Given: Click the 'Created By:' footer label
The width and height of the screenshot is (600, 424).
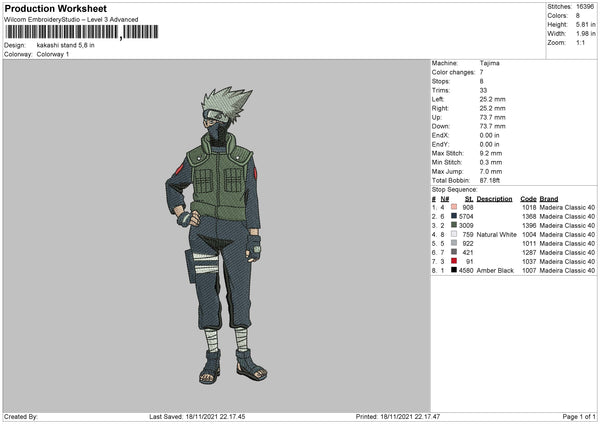Looking at the screenshot, I should point(21,416).
